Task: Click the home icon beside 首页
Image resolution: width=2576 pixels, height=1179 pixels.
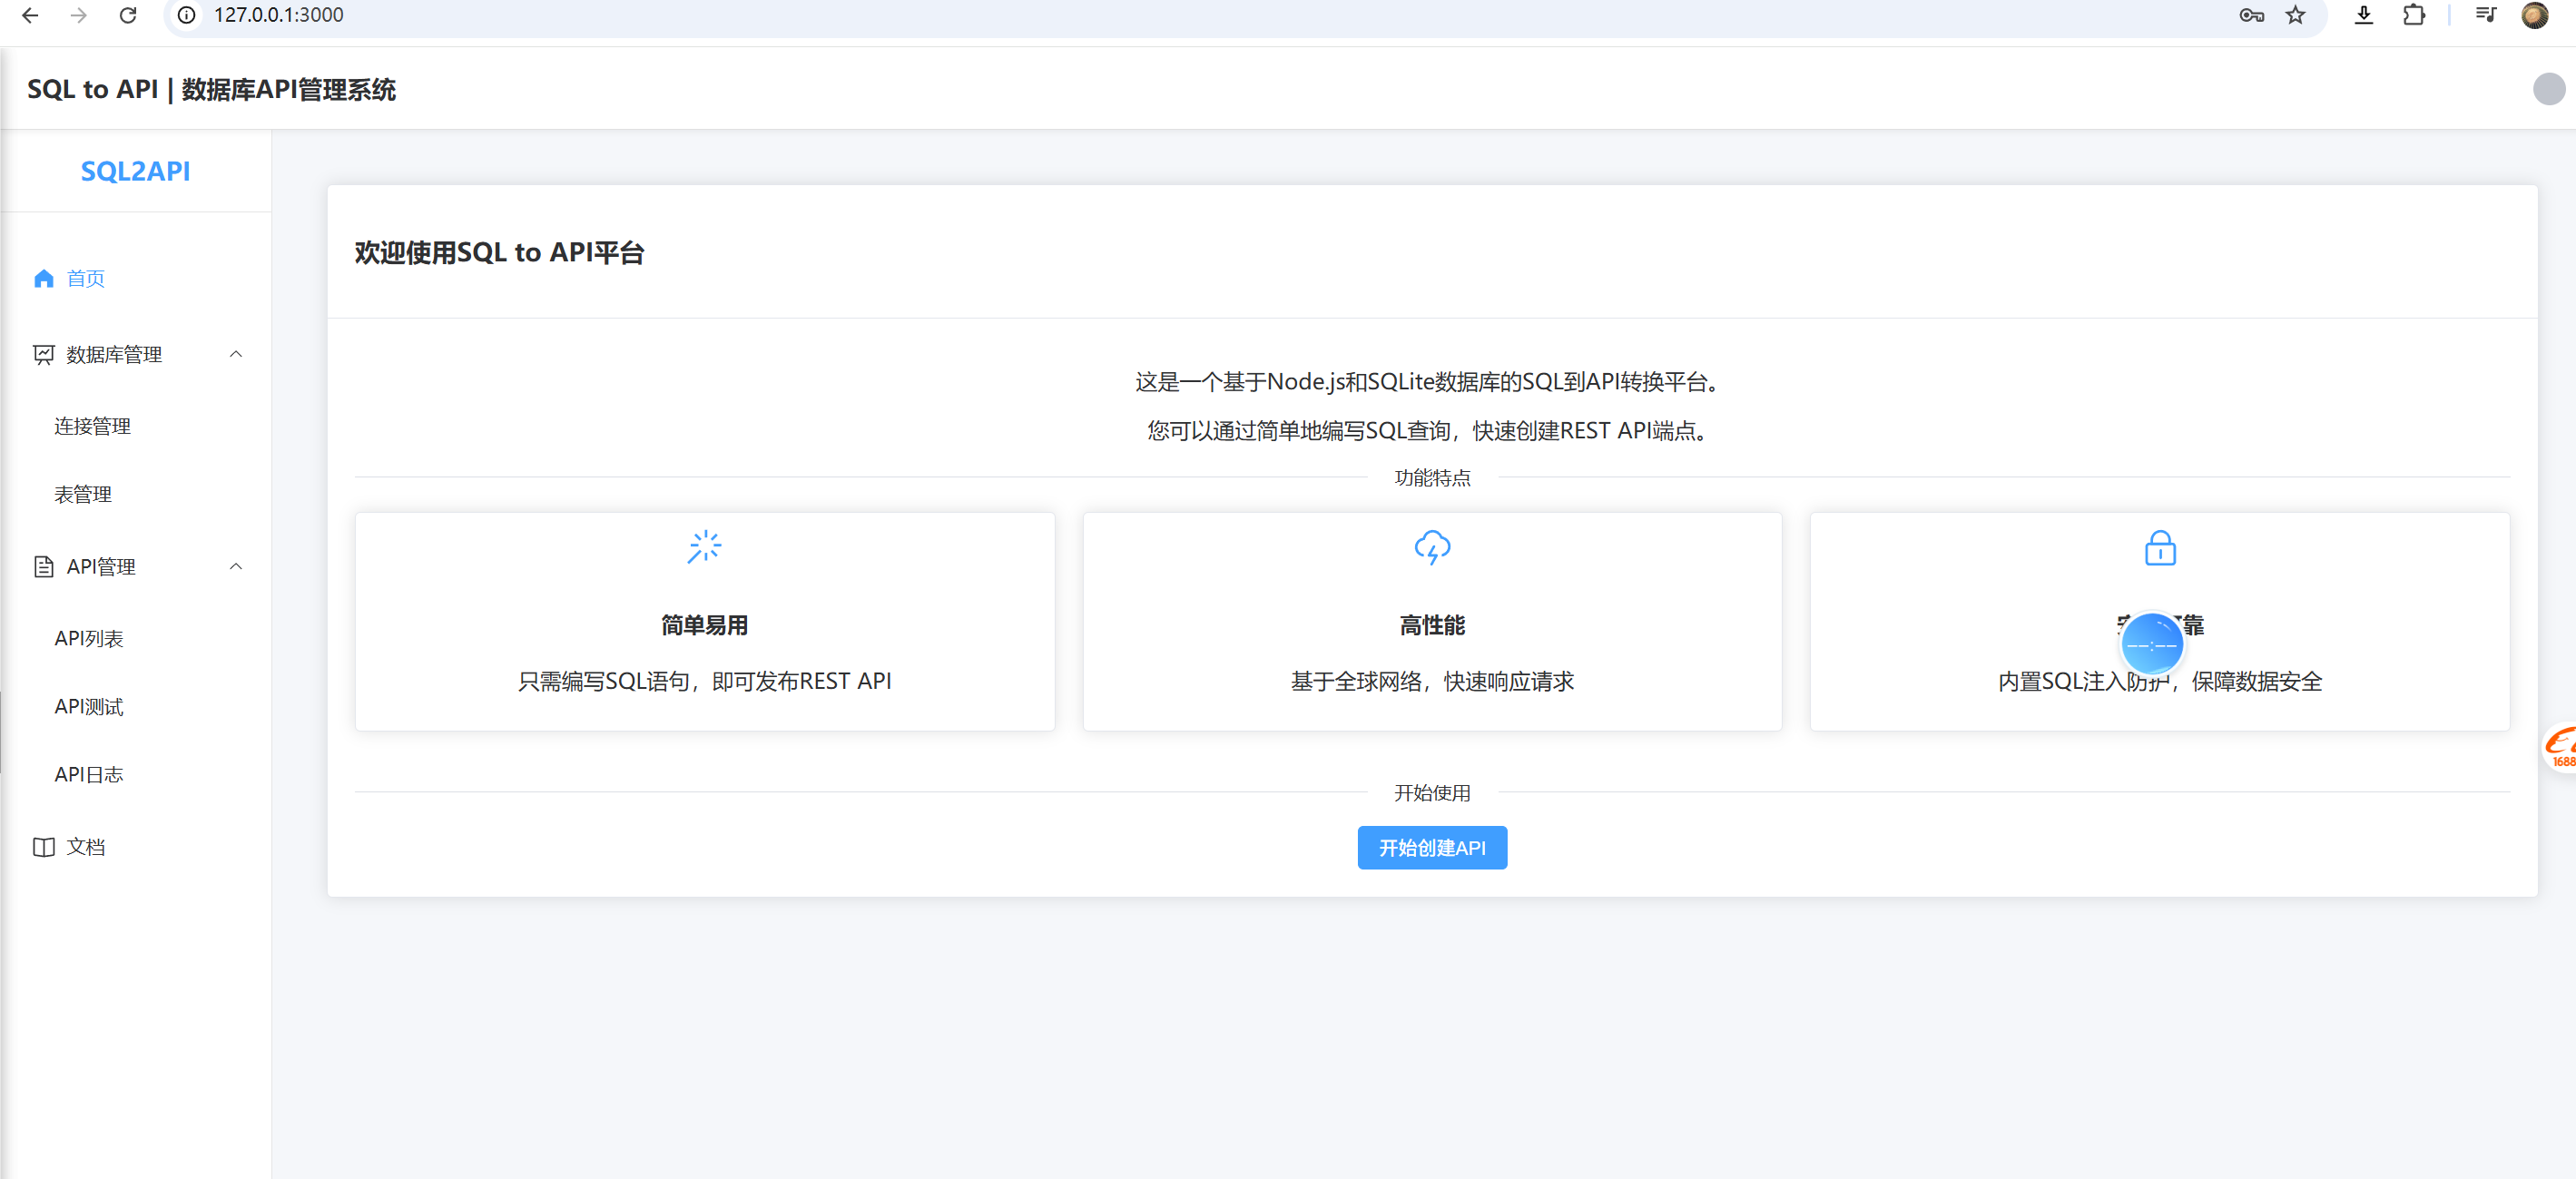Action: 43,279
